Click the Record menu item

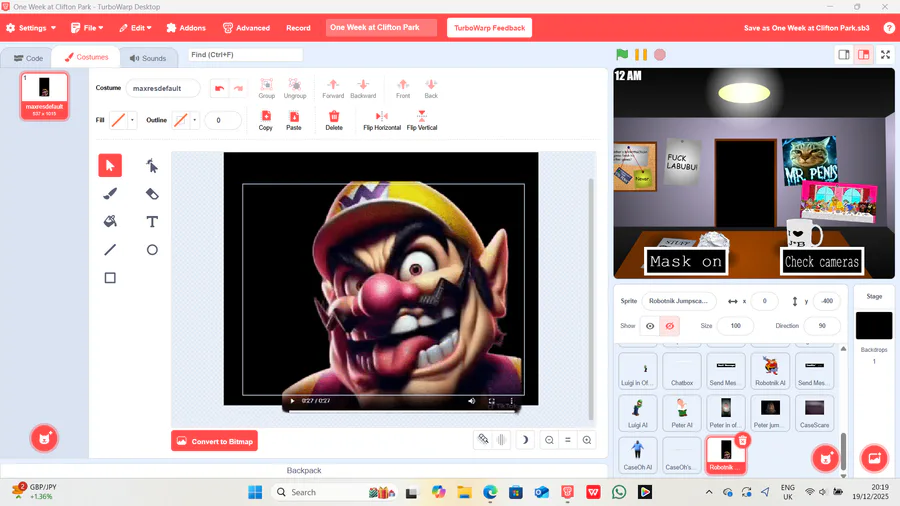298,28
